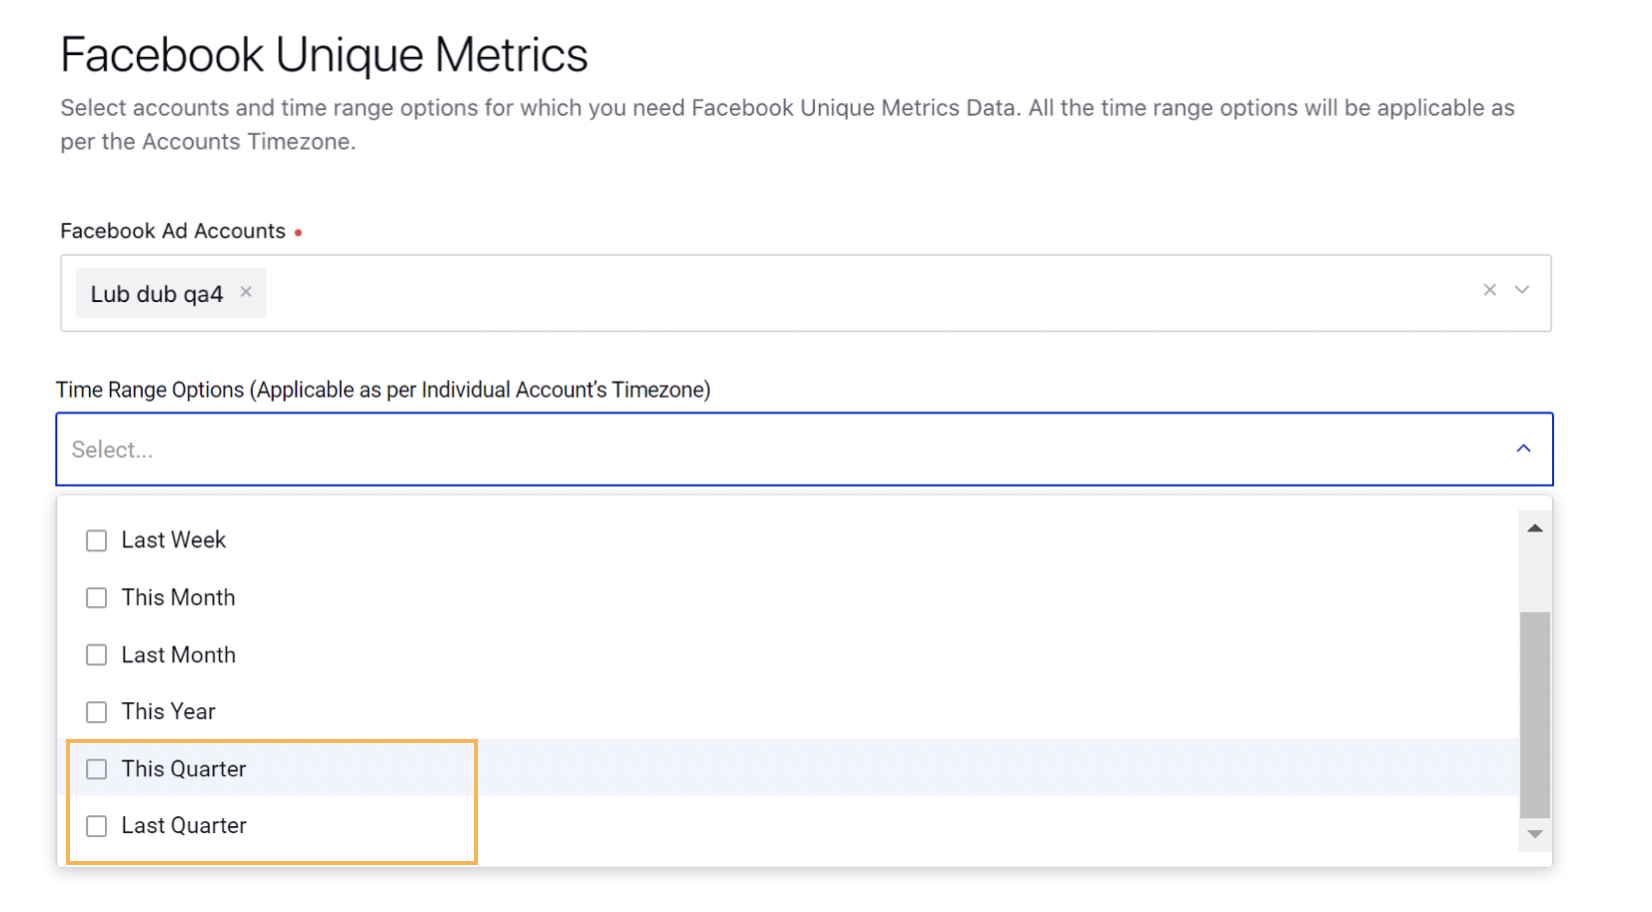The image size is (1652, 912).
Task: Check the Last Month checkbox
Action: click(x=97, y=655)
